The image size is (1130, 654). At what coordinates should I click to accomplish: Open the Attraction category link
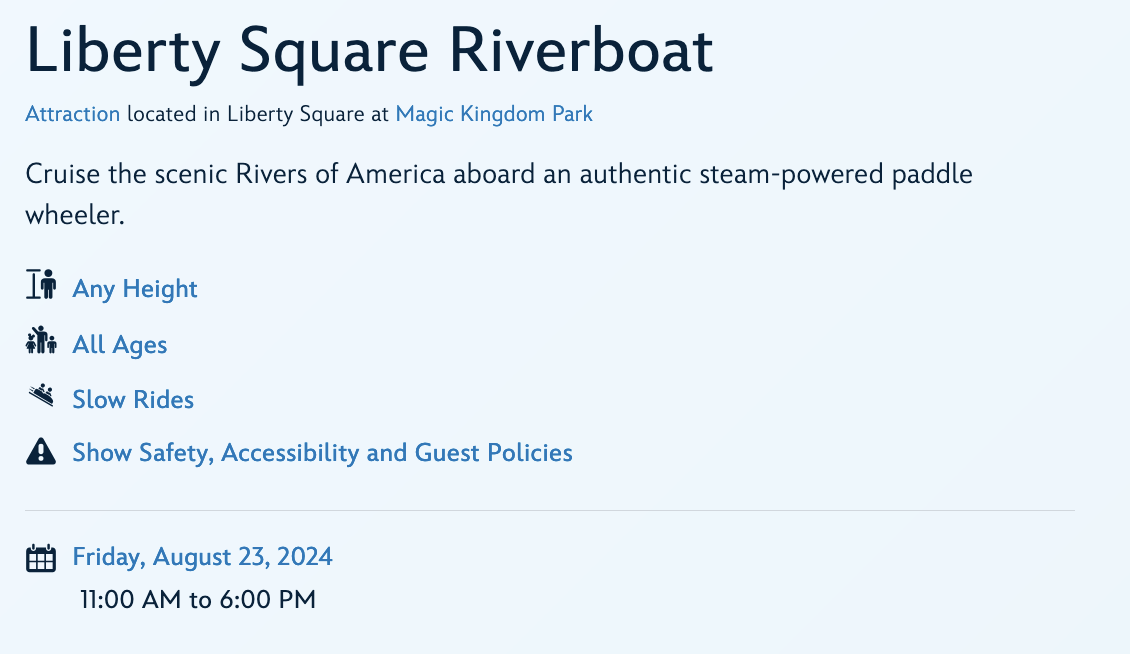coord(73,114)
